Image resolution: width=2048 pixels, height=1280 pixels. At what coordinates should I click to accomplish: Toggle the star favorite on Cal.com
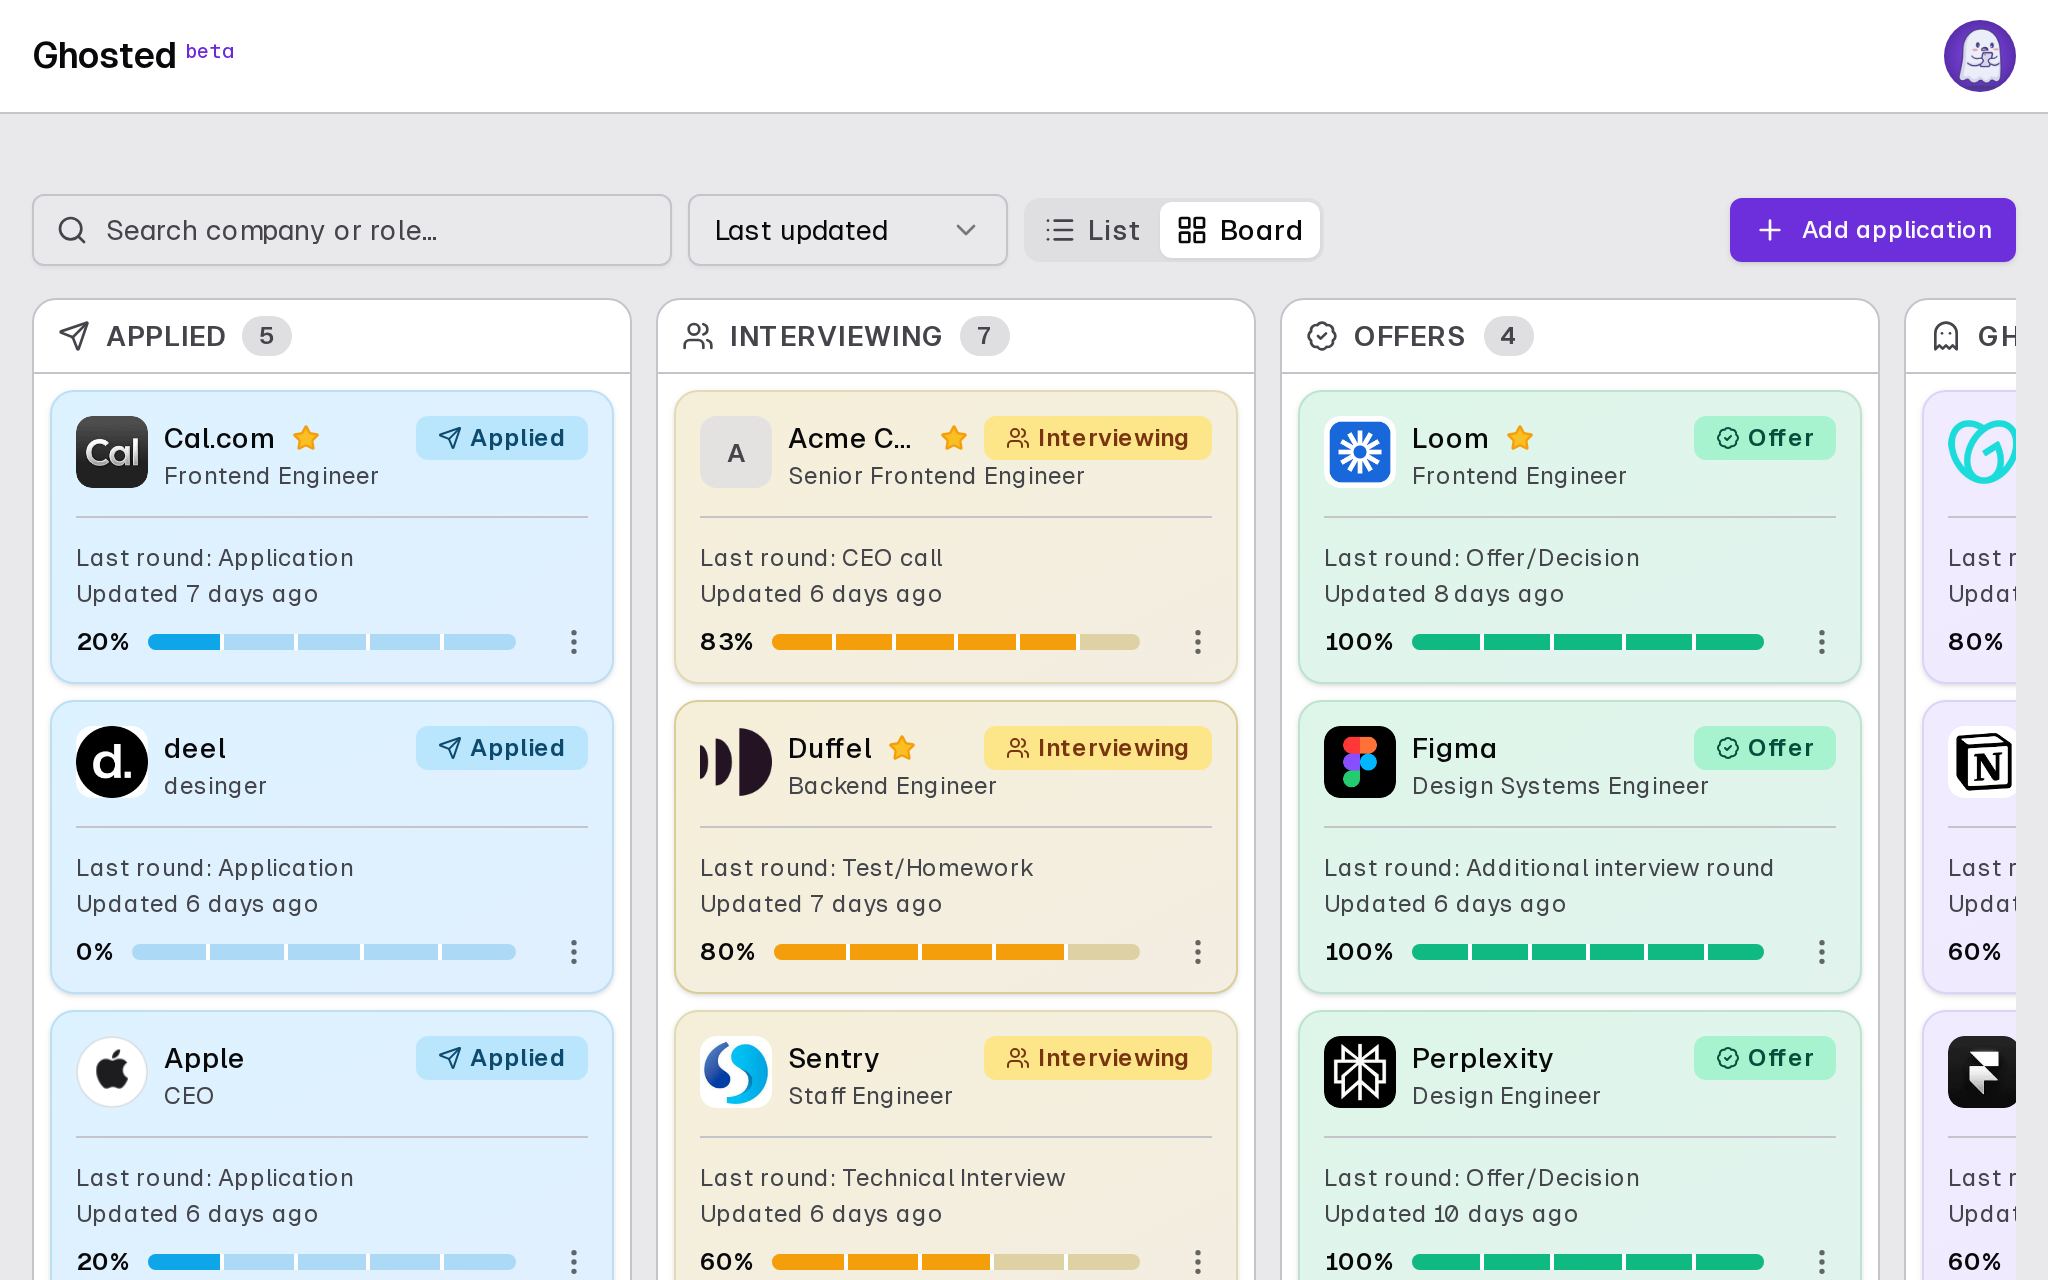[306, 438]
